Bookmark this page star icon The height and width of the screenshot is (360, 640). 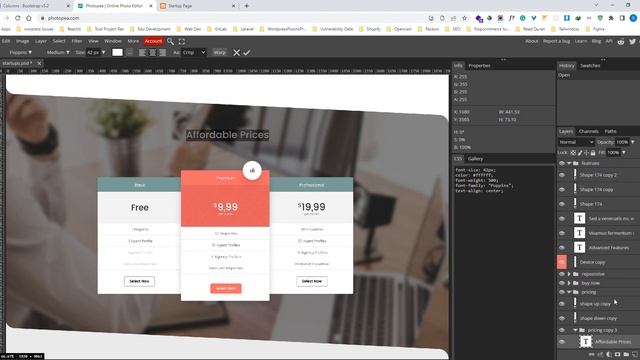(464, 18)
